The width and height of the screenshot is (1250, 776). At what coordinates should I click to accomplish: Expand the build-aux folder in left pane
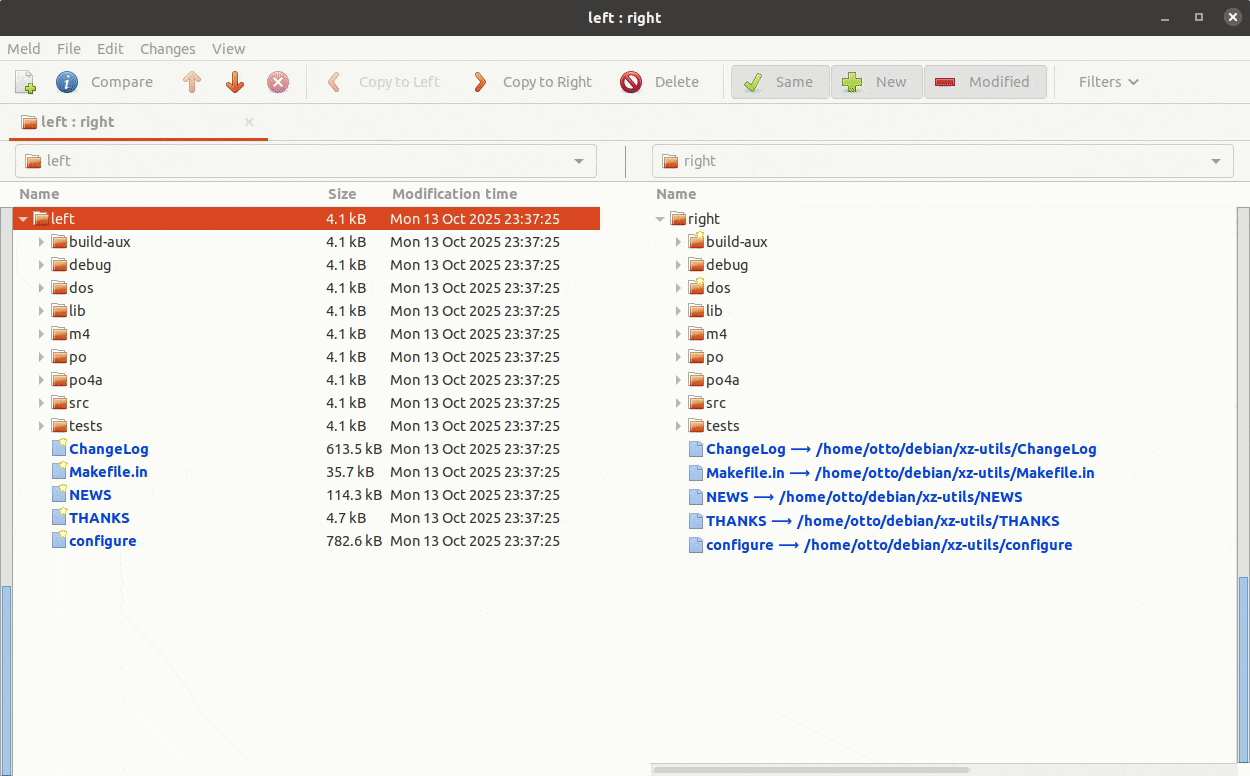41,242
